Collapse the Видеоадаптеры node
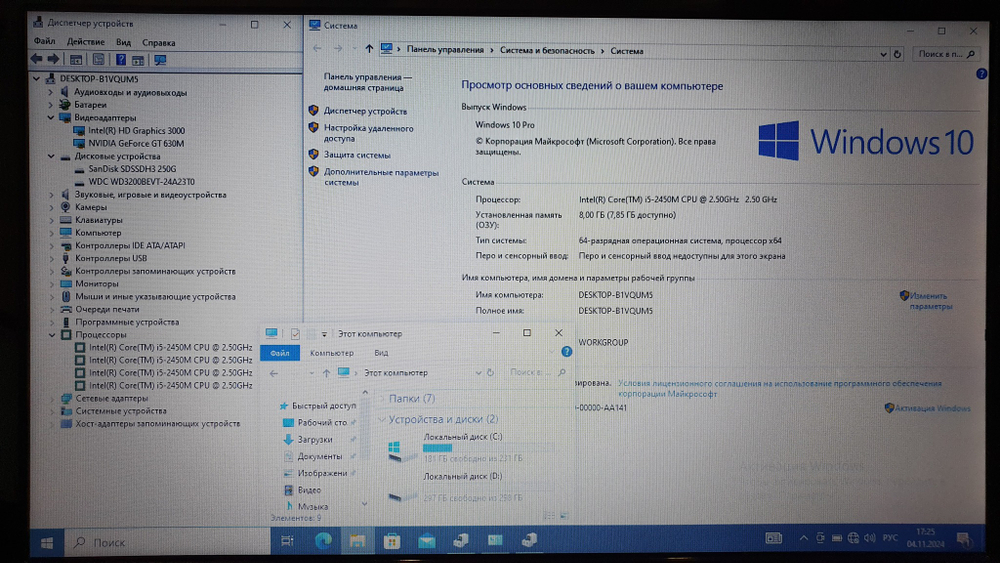 [51, 118]
